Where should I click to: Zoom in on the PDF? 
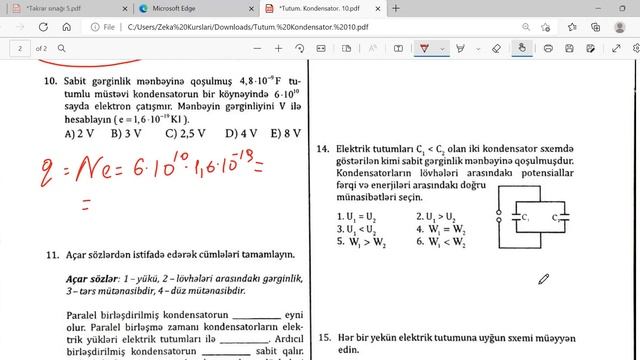pos(278,49)
